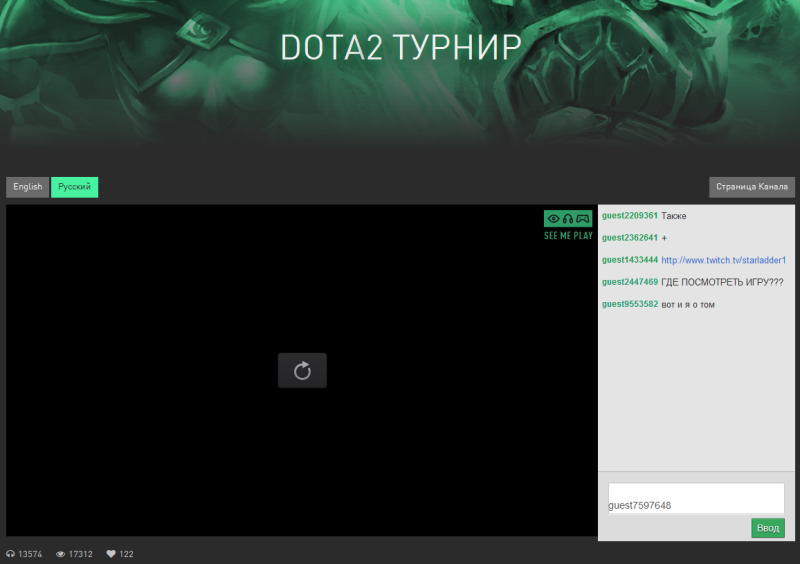Click the message 'ГДЕ ПОСМОТРЕТЬ ИГРУ???'
This screenshot has height=564, width=800.
click(x=722, y=282)
